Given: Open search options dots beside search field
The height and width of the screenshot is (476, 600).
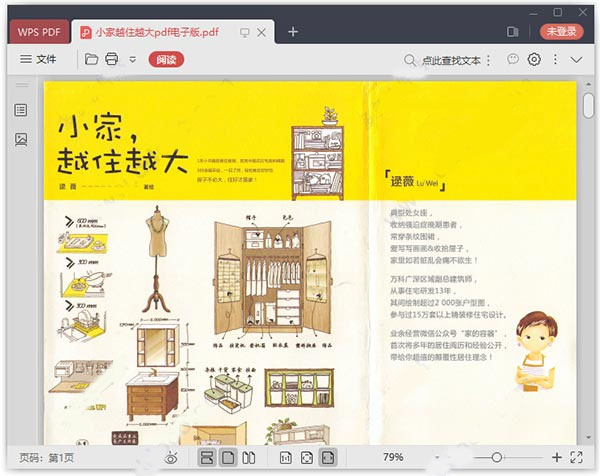Looking at the screenshot, I should (489, 60).
